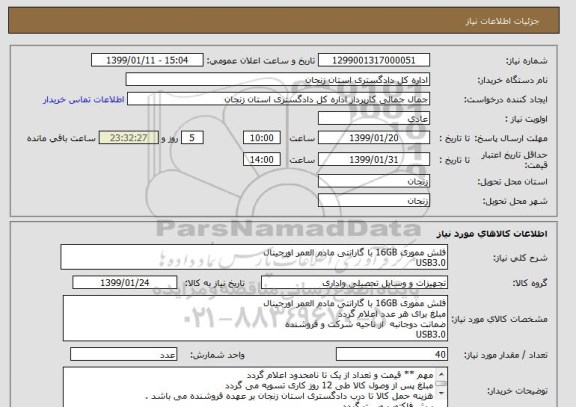576x407 pixels.
Task: Click the text ساعت باقی مانده
Action: click(61, 138)
